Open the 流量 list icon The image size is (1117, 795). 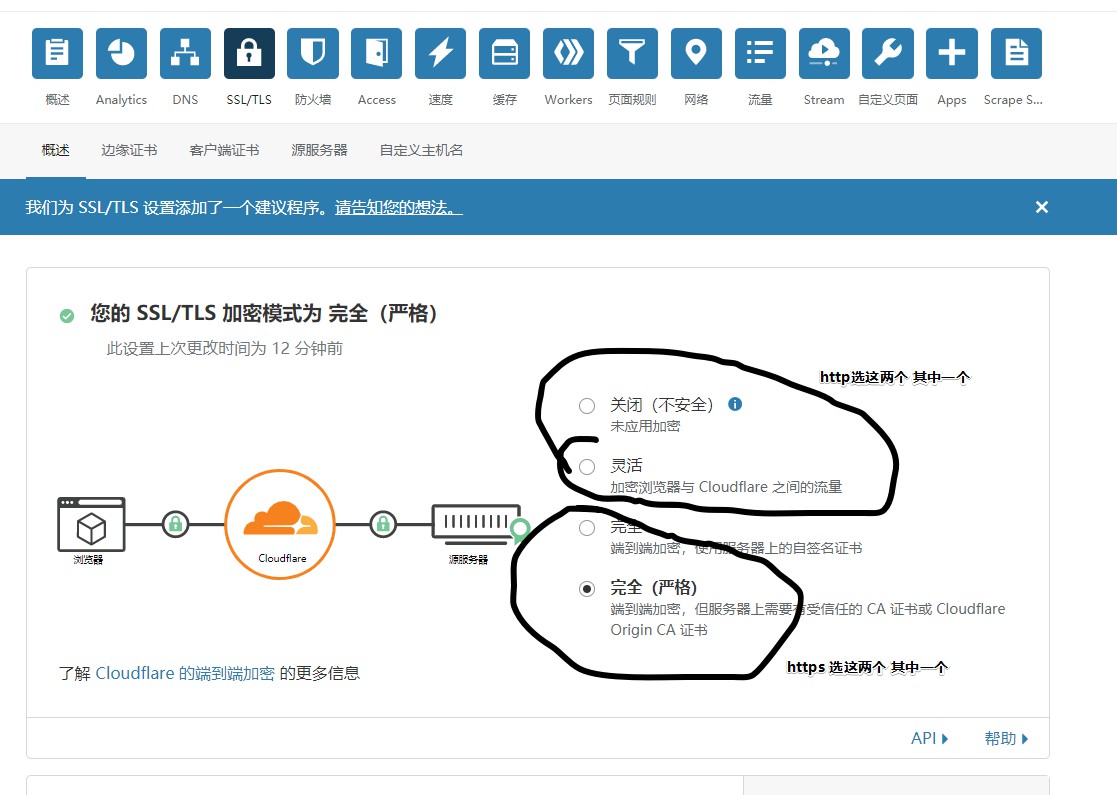click(x=760, y=53)
